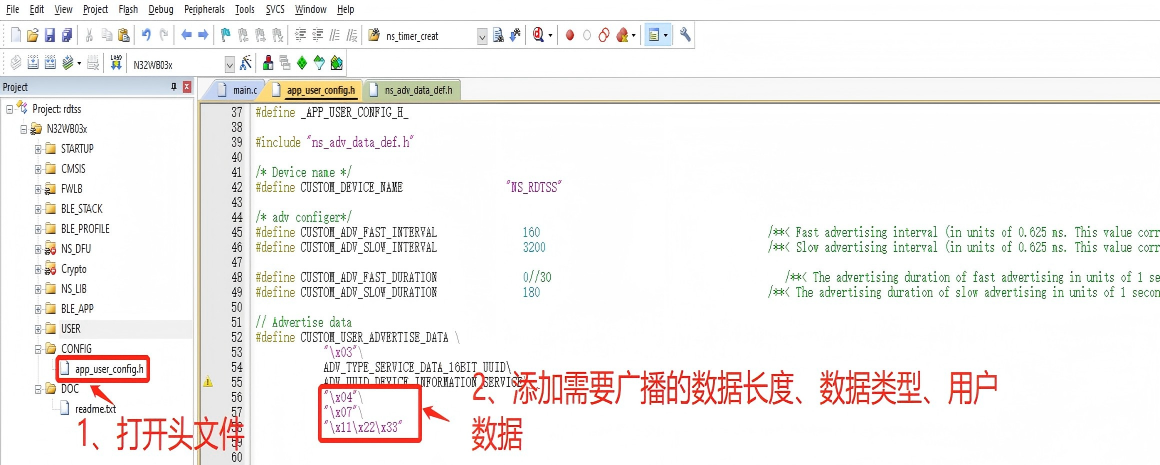The height and width of the screenshot is (465, 1160).
Task: Close the Project panel
Action: point(187,87)
